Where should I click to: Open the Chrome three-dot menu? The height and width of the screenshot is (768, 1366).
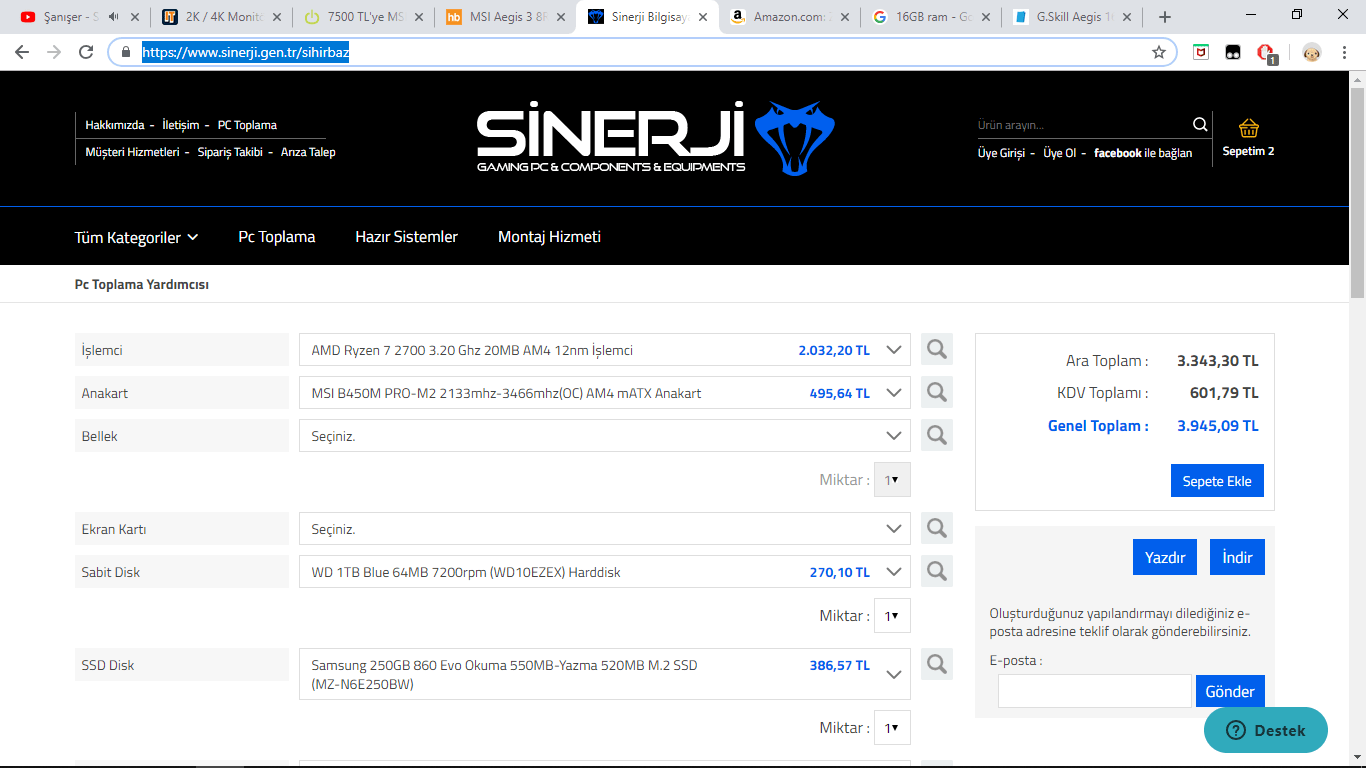[1345, 52]
